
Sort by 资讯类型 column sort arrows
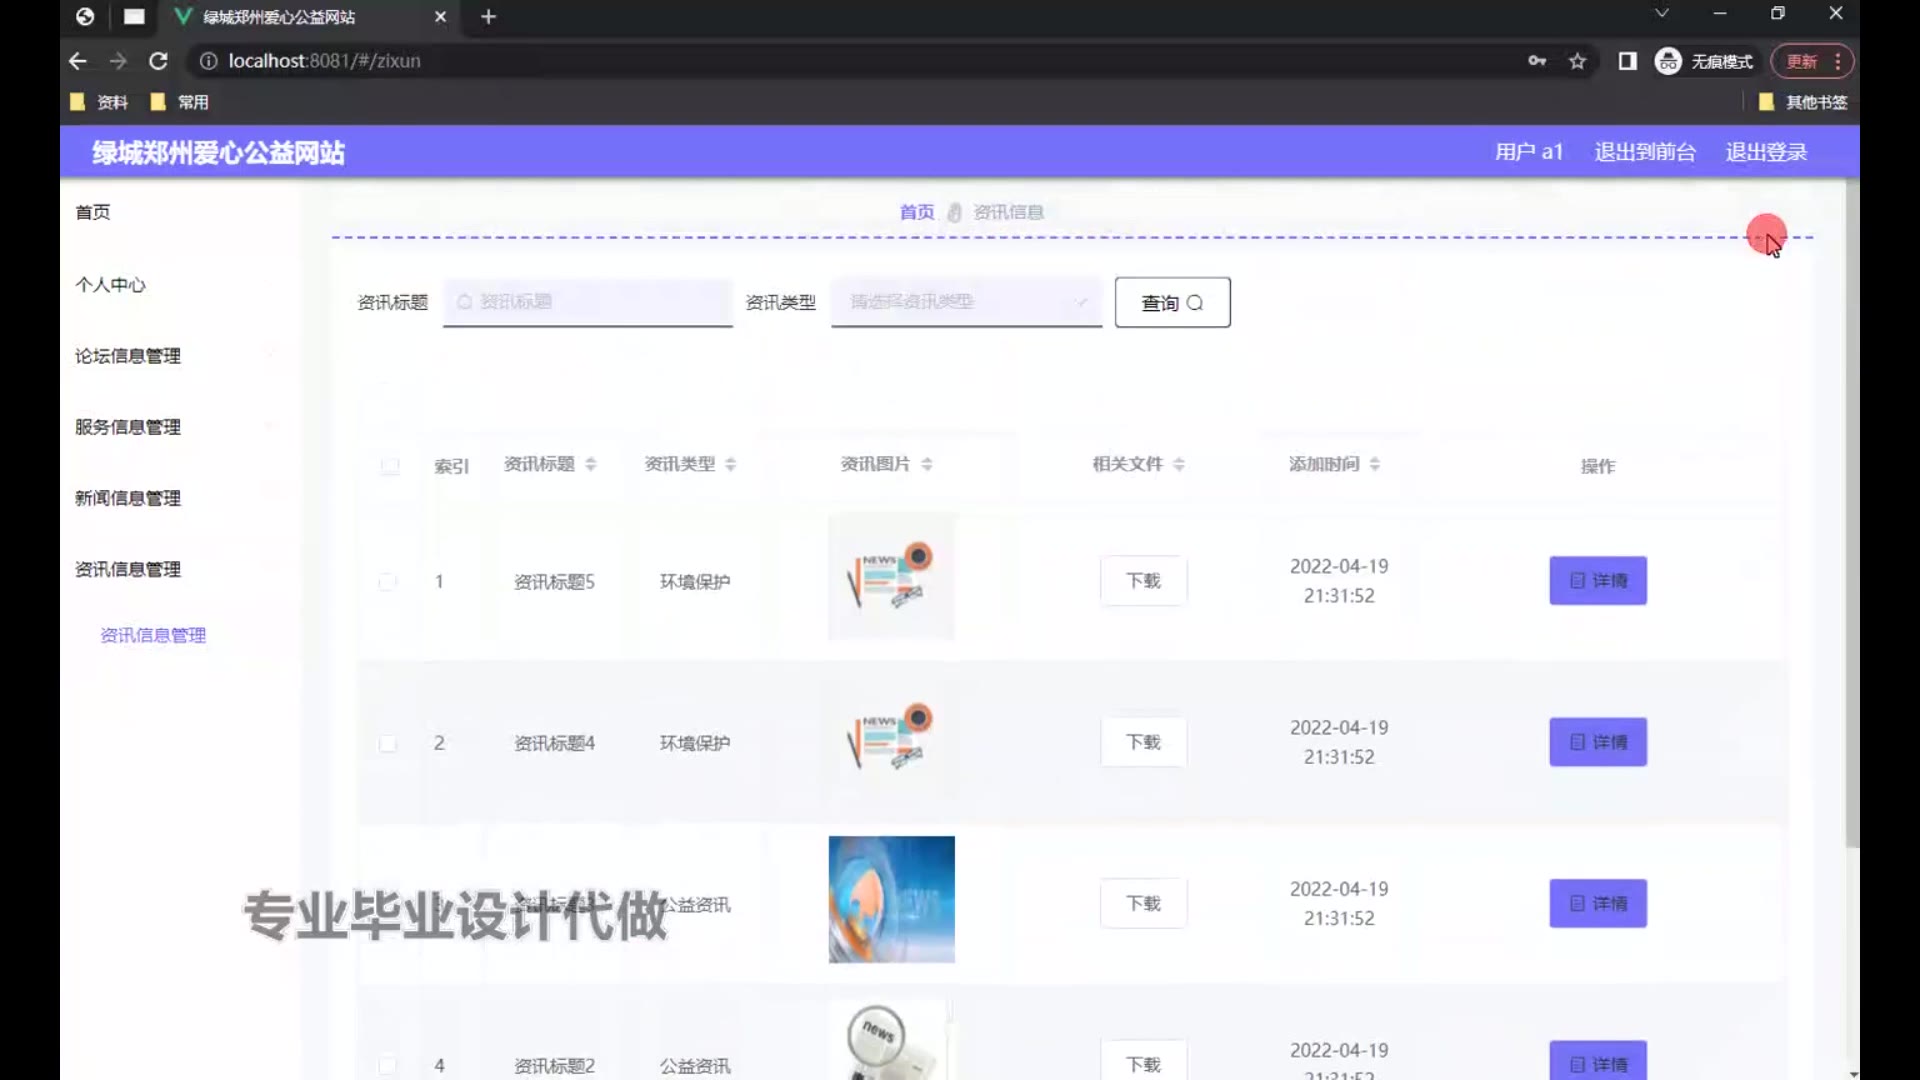(x=731, y=464)
